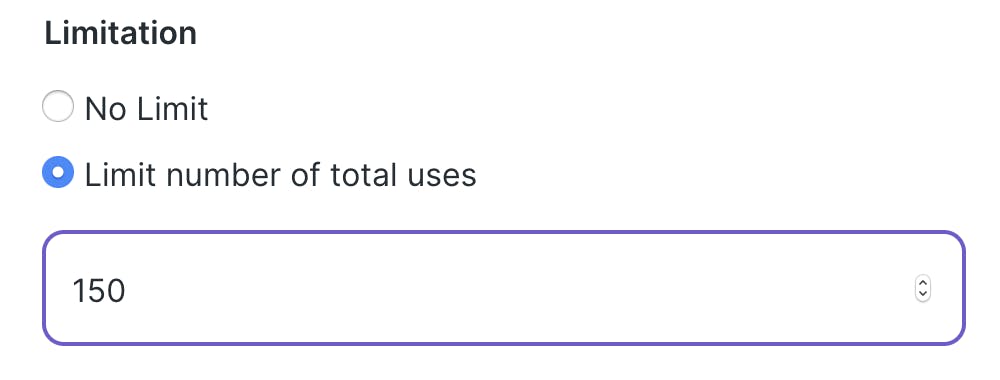Decrease the uses limit with the down arrow
This screenshot has height=380, width=1000.
[x=923, y=295]
